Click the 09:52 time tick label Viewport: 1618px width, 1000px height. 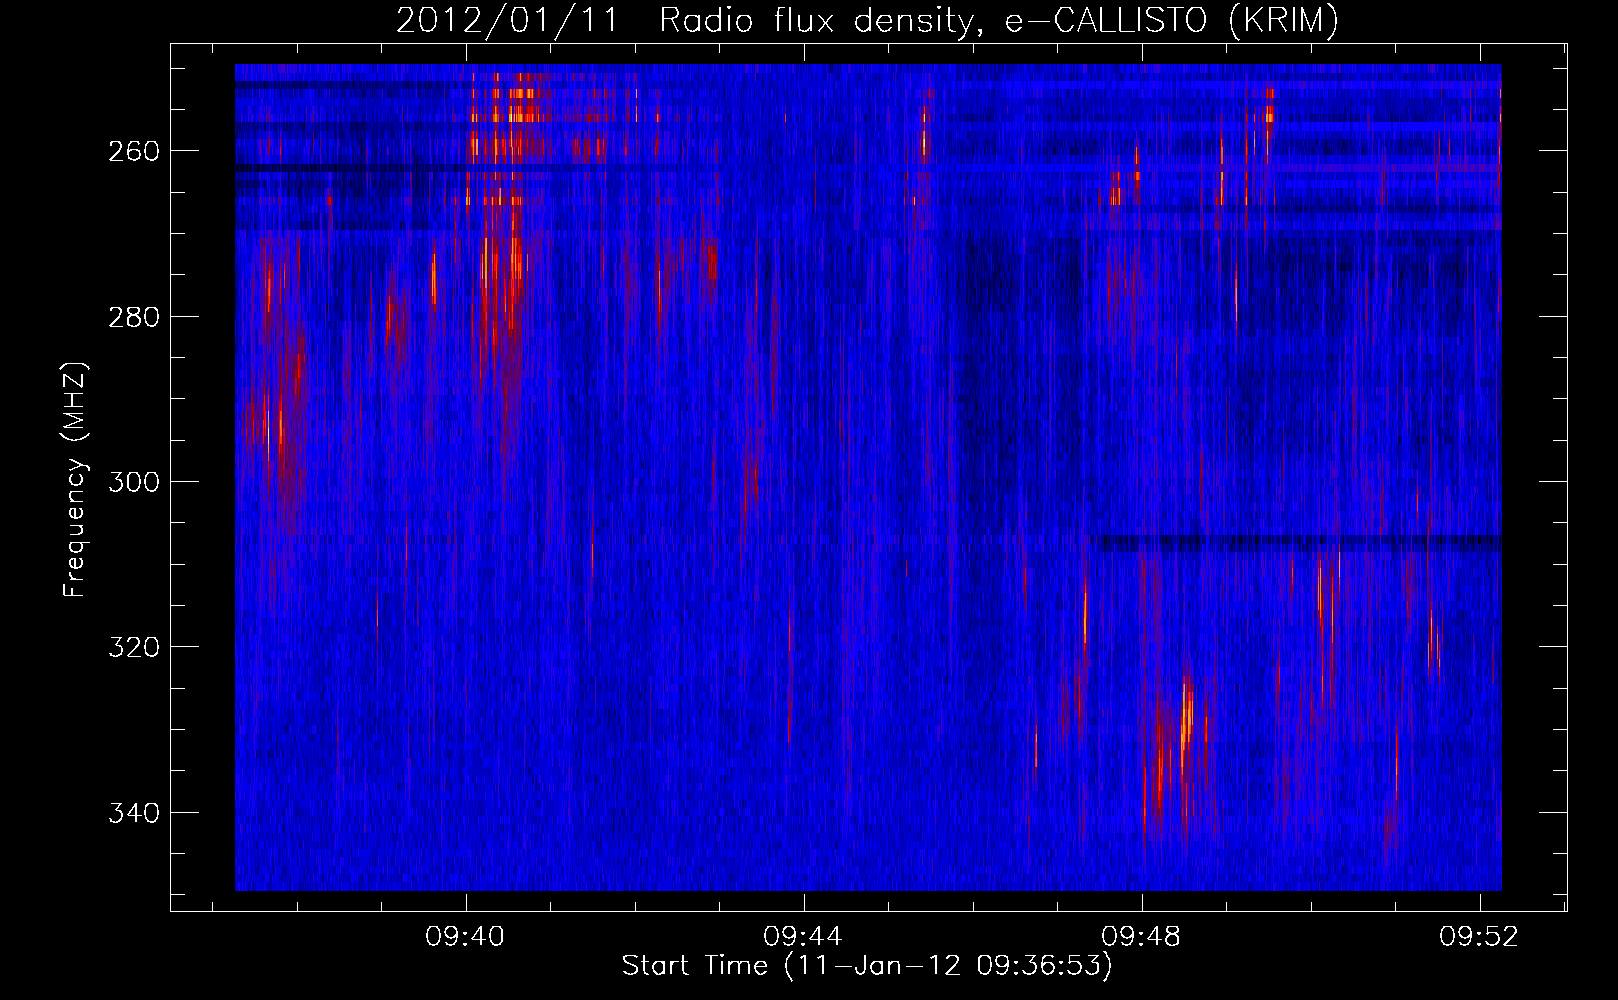pyautogui.click(x=1479, y=937)
